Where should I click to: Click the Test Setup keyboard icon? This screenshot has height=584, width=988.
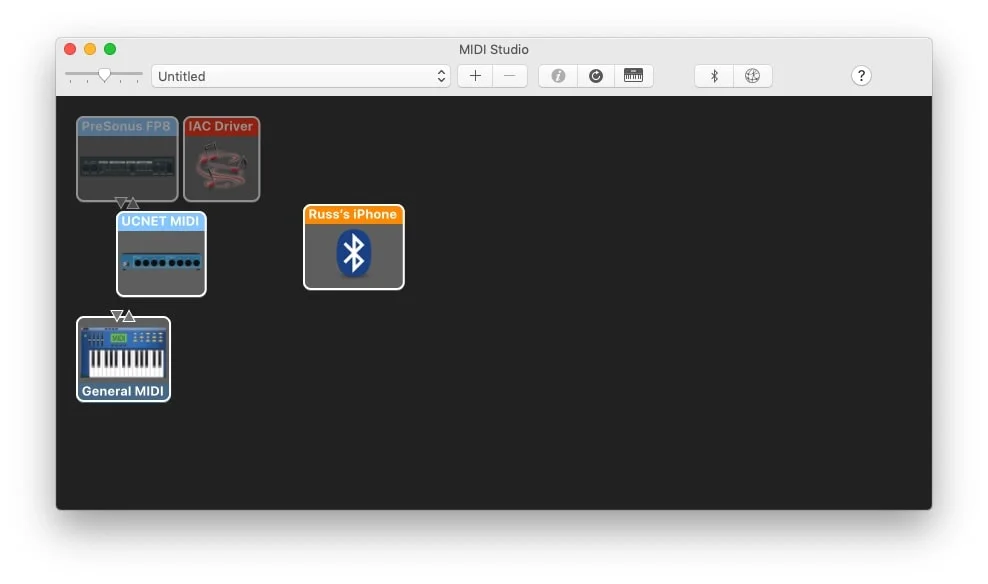pos(633,76)
